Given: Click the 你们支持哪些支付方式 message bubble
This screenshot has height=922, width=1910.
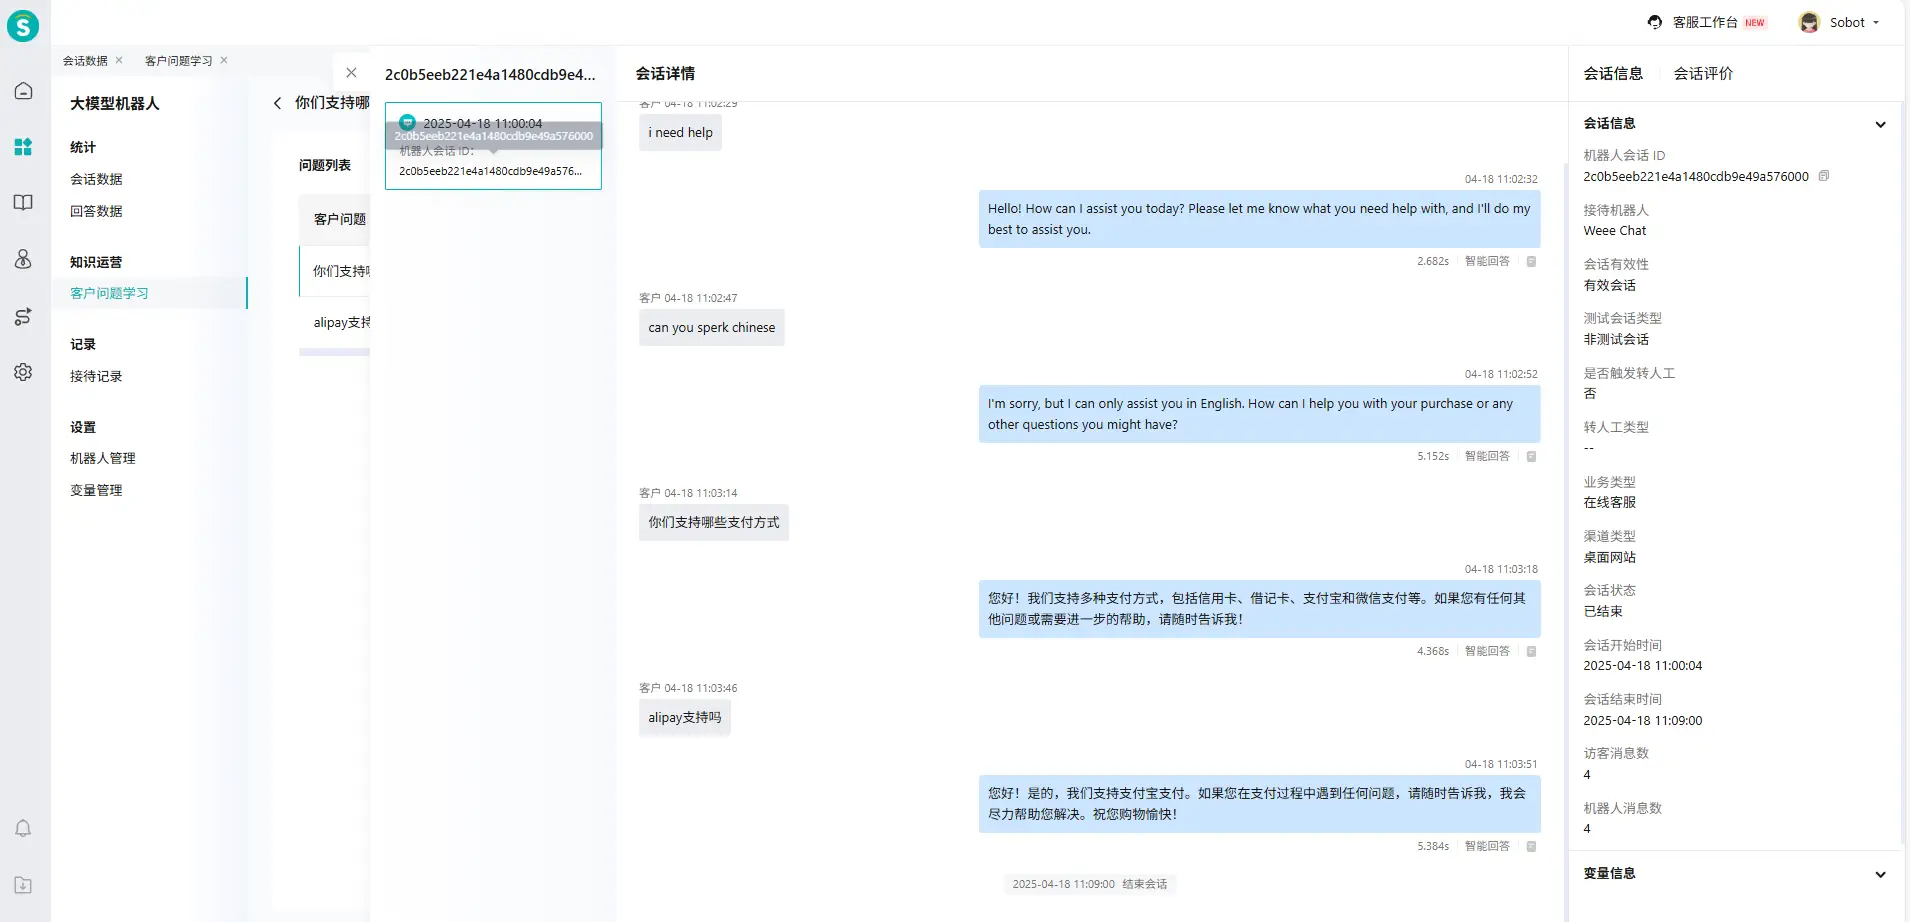Looking at the screenshot, I should 713,522.
